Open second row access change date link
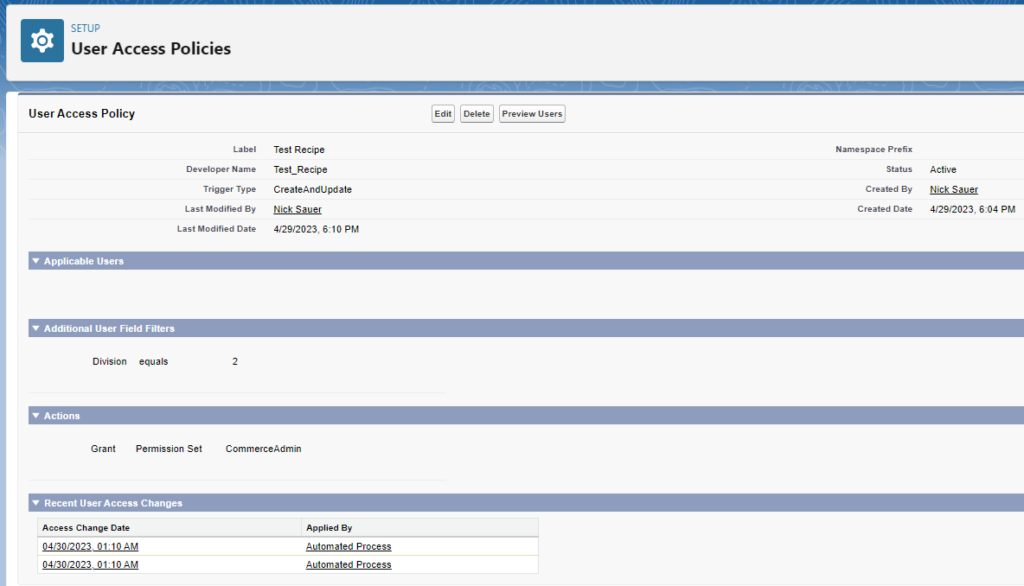Screen dimensions: 1024x586 tap(90, 565)
